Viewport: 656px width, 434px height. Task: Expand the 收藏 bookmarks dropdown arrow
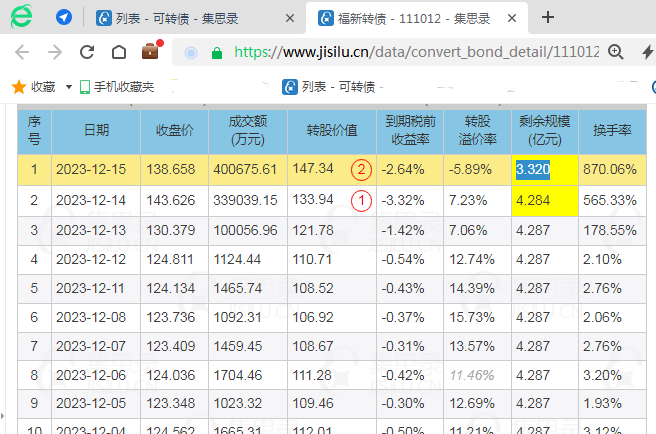tap(69, 87)
